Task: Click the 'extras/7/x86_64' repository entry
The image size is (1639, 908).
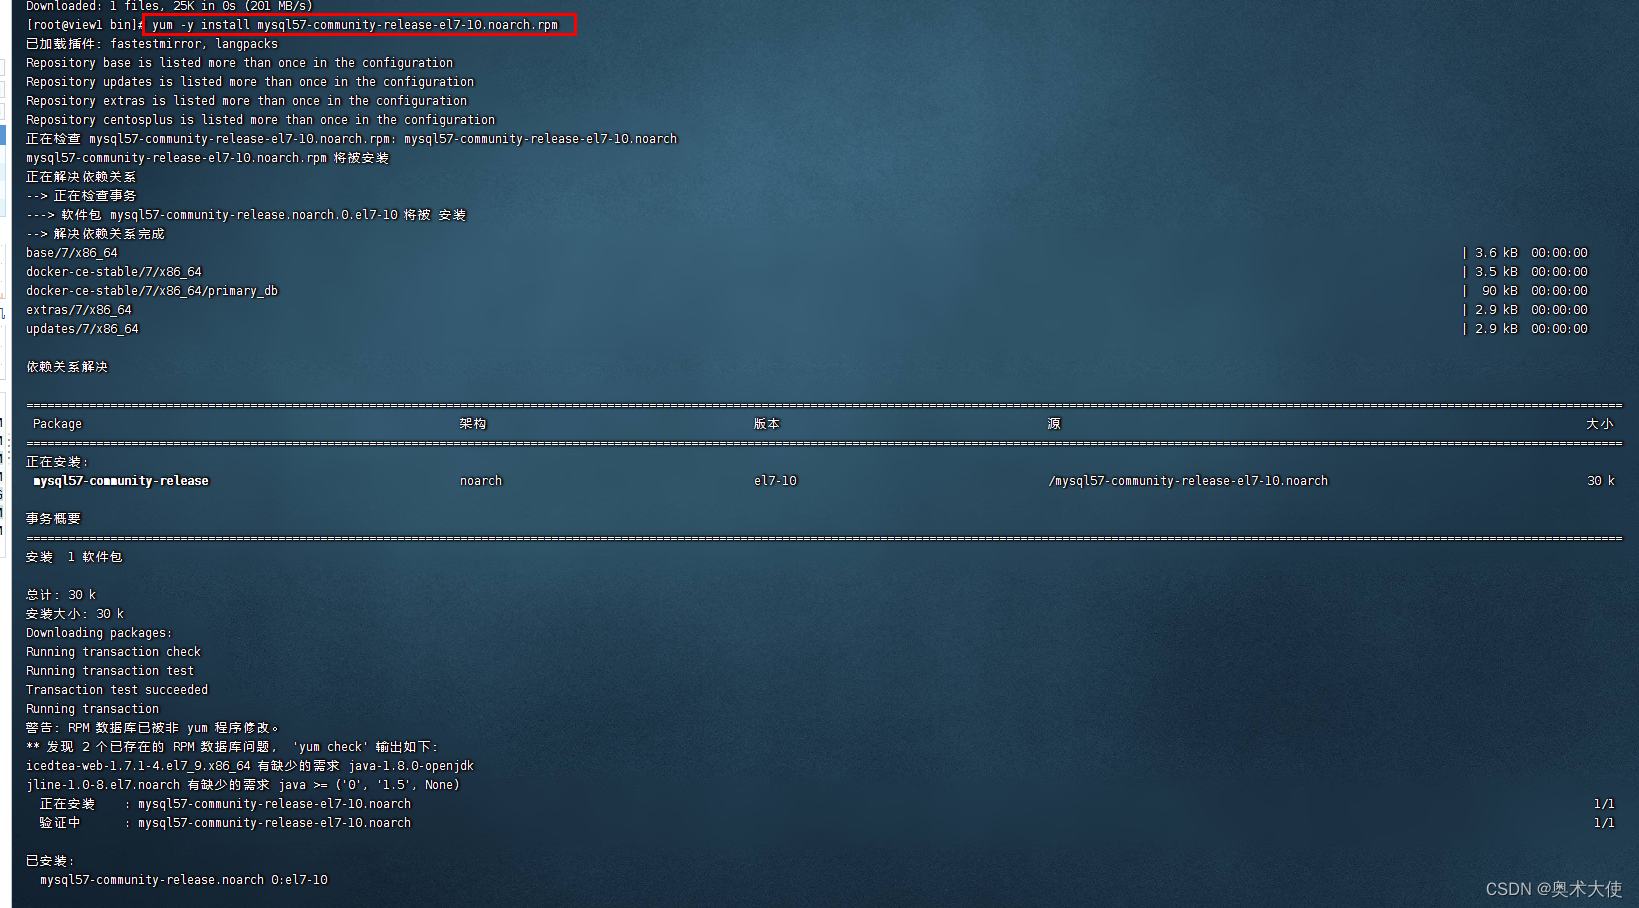Action: (x=79, y=310)
